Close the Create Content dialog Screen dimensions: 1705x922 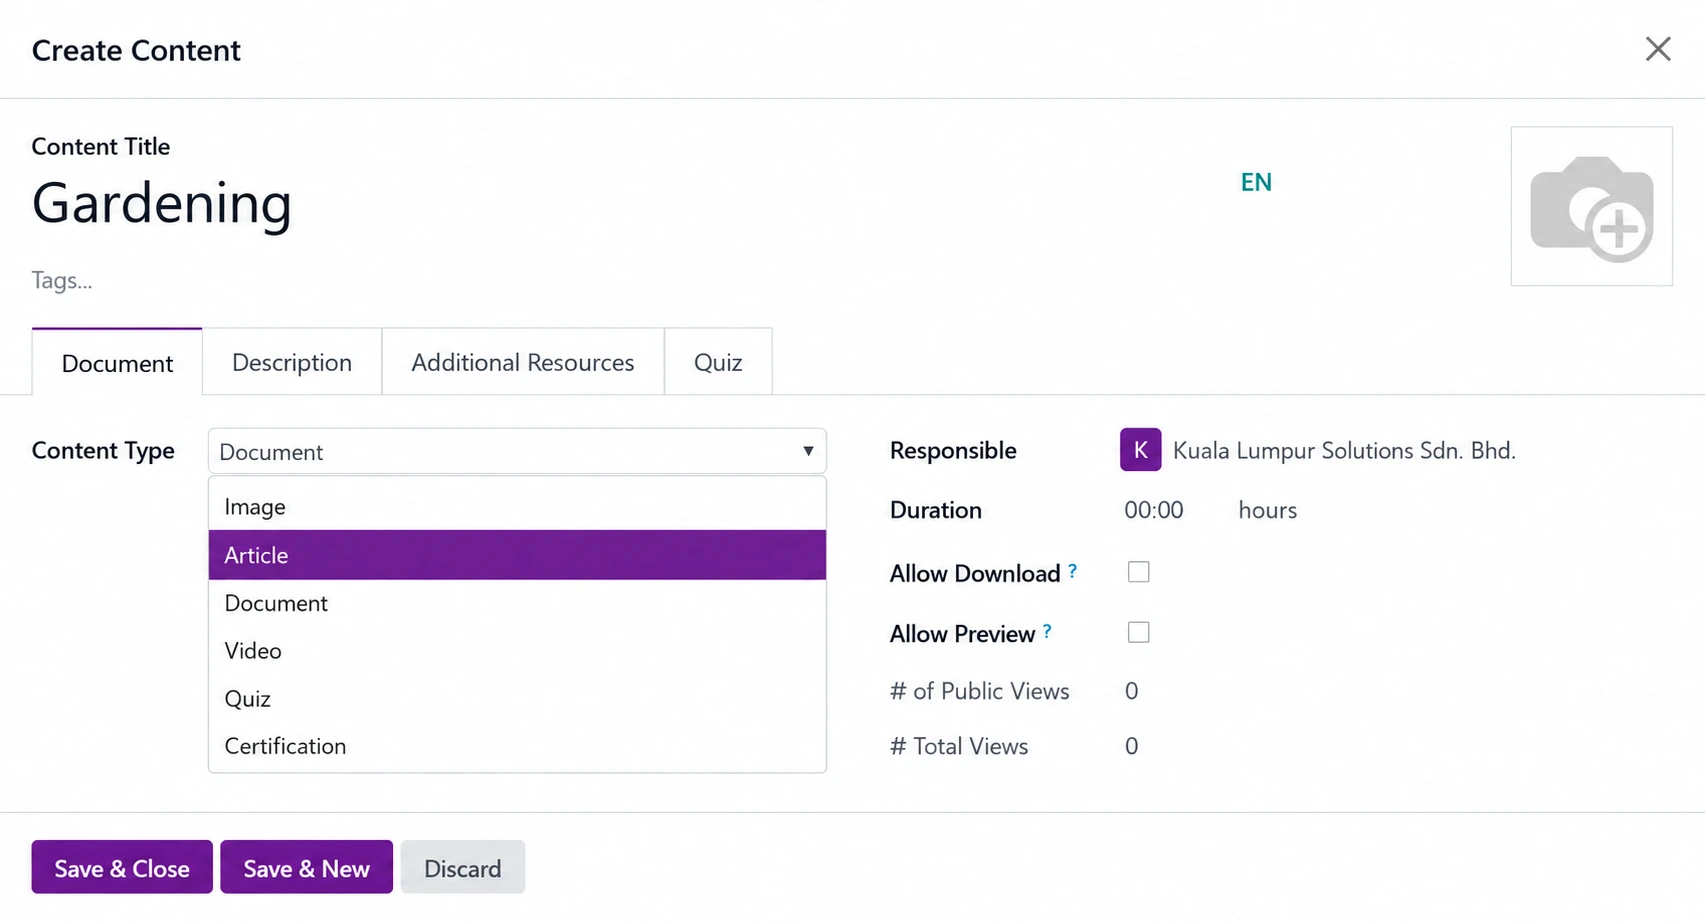(x=1657, y=49)
